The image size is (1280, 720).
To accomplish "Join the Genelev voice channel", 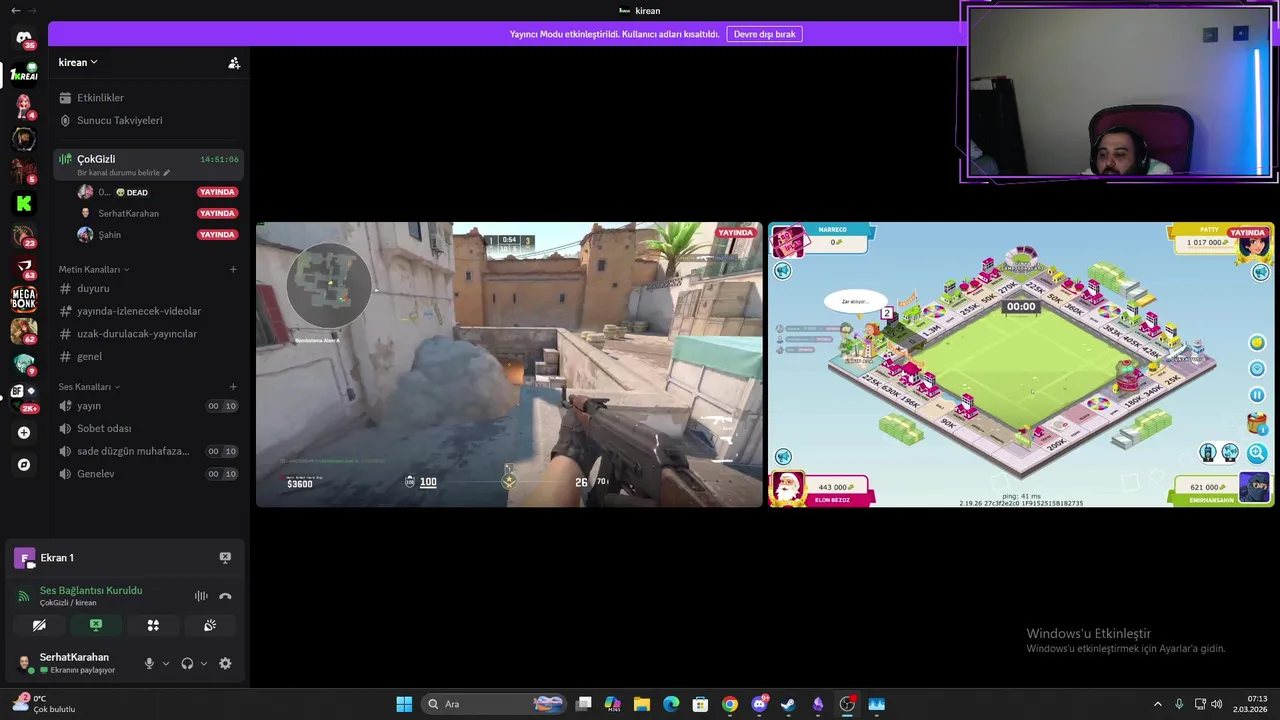I will click(148, 474).
